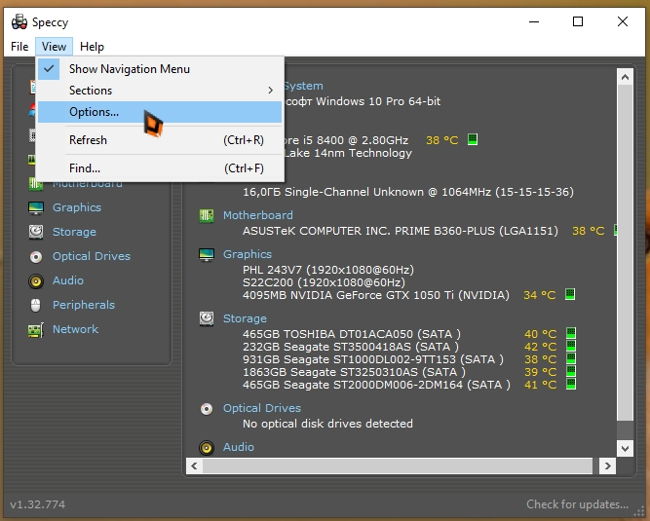
Task: Click GPU temperature indicator next to 34 °C
Action: tap(570, 294)
